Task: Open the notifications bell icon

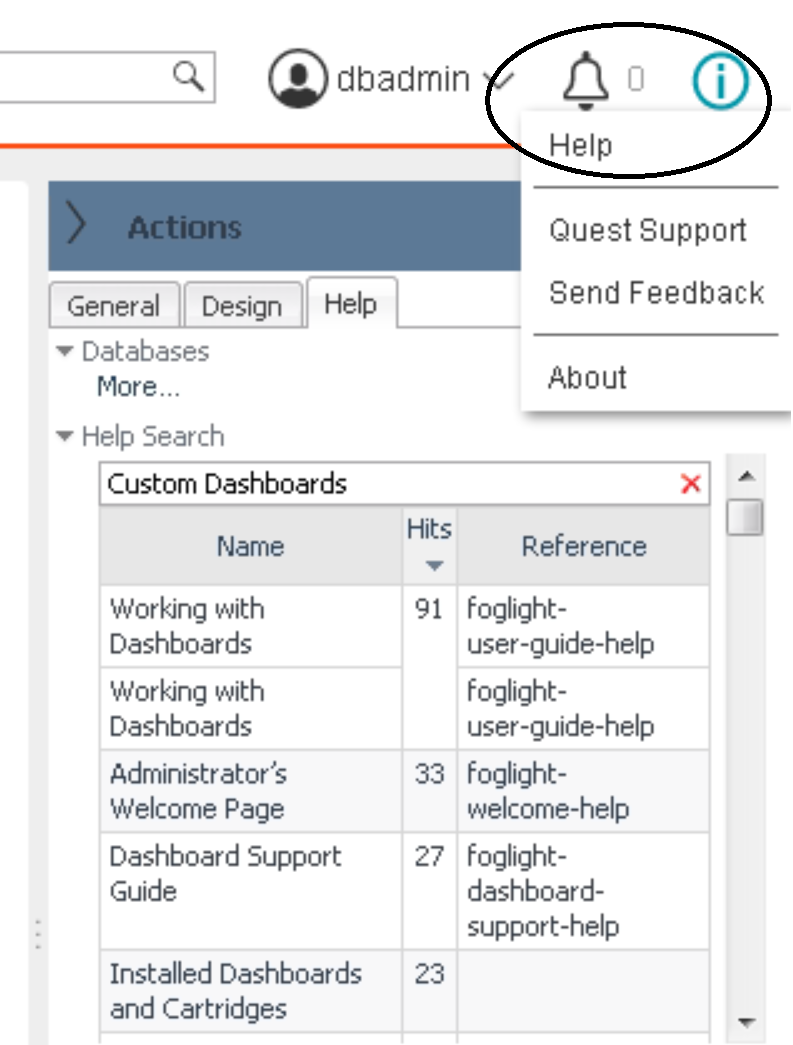Action: 585,80
